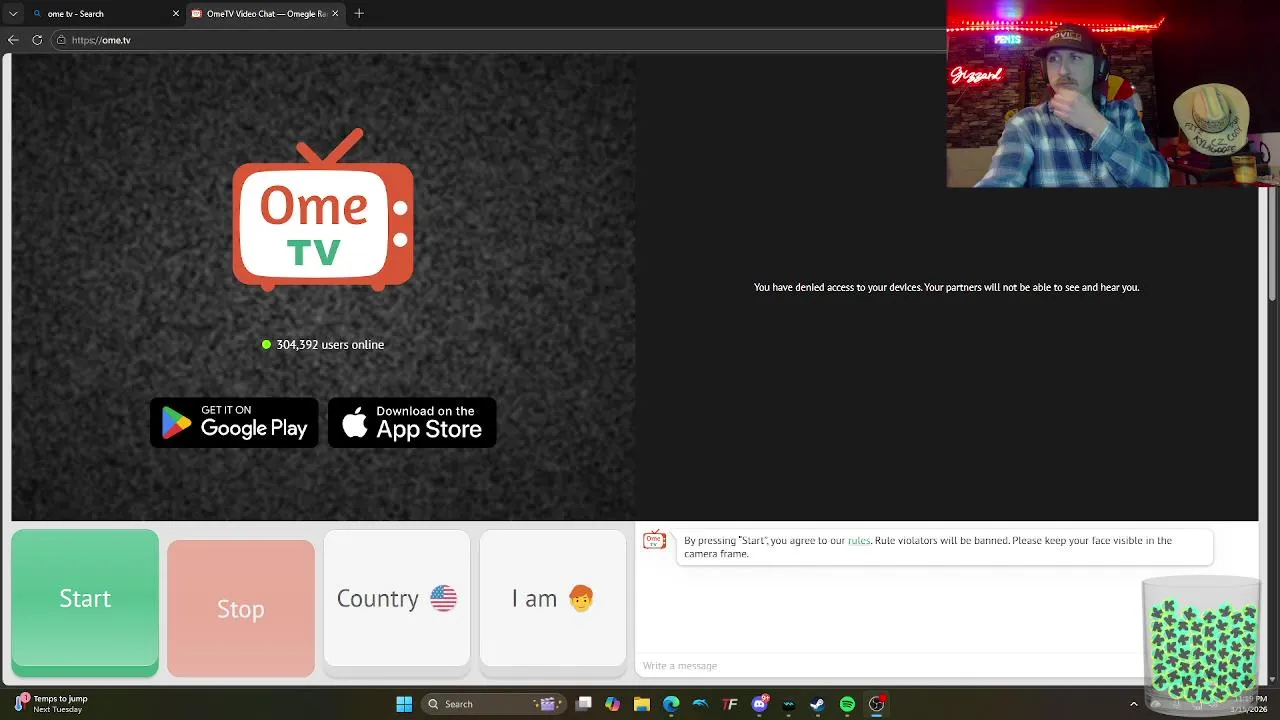Click the '304,392 users online' text
This screenshot has width=1280, height=720.
point(330,345)
